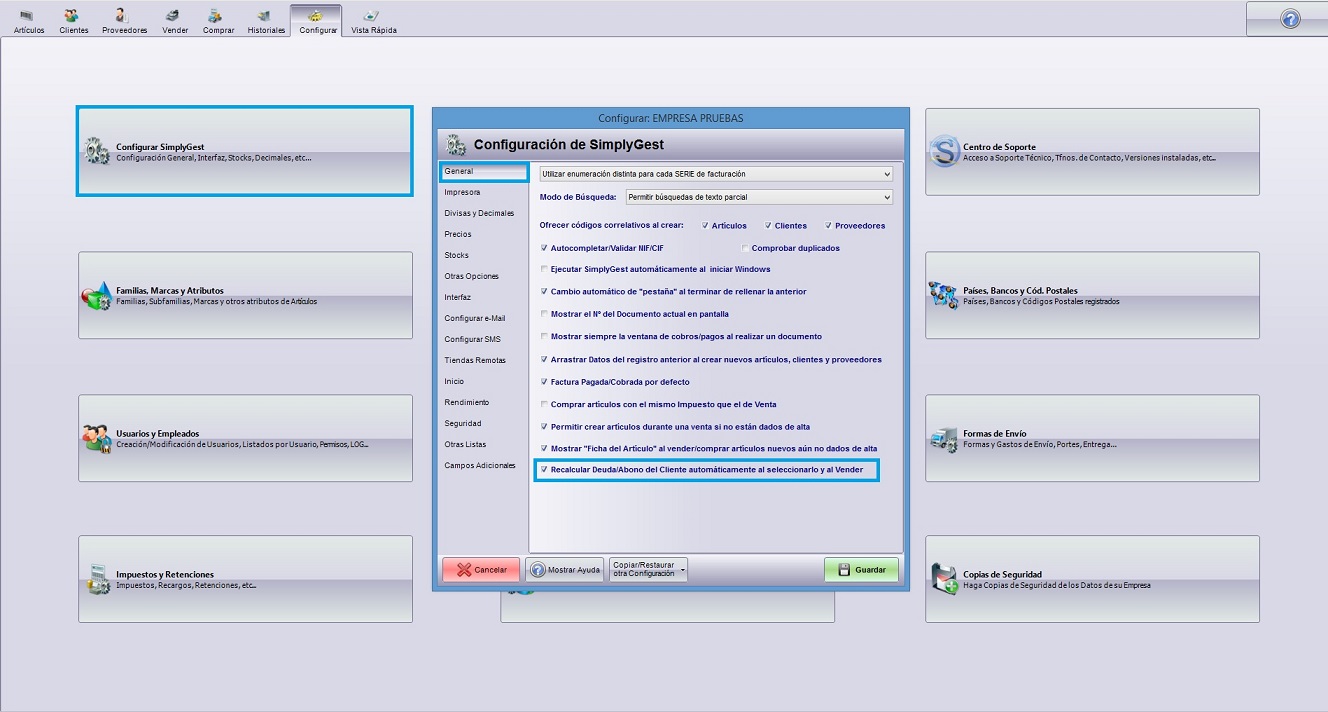Open the Vender cash register tab
The width and height of the screenshot is (1328, 712).
pyautogui.click(x=175, y=20)
